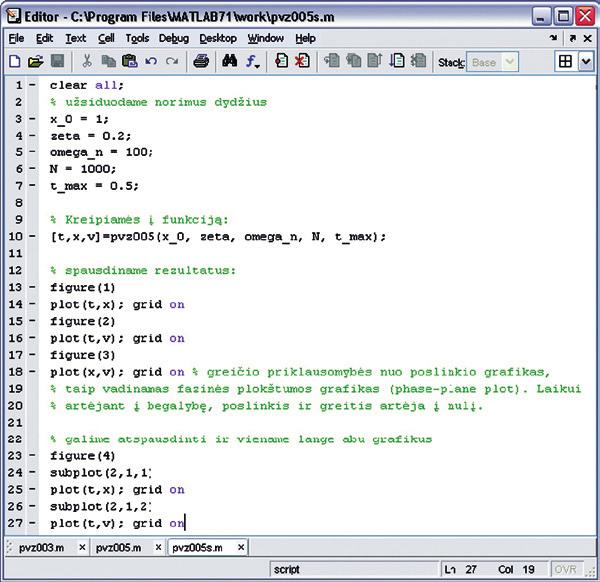The width and height of the screenshot is (600, 582).
Task: Toggle breakpoint dash on line 3
Action: pyautogui.click(x=33, y=119)
